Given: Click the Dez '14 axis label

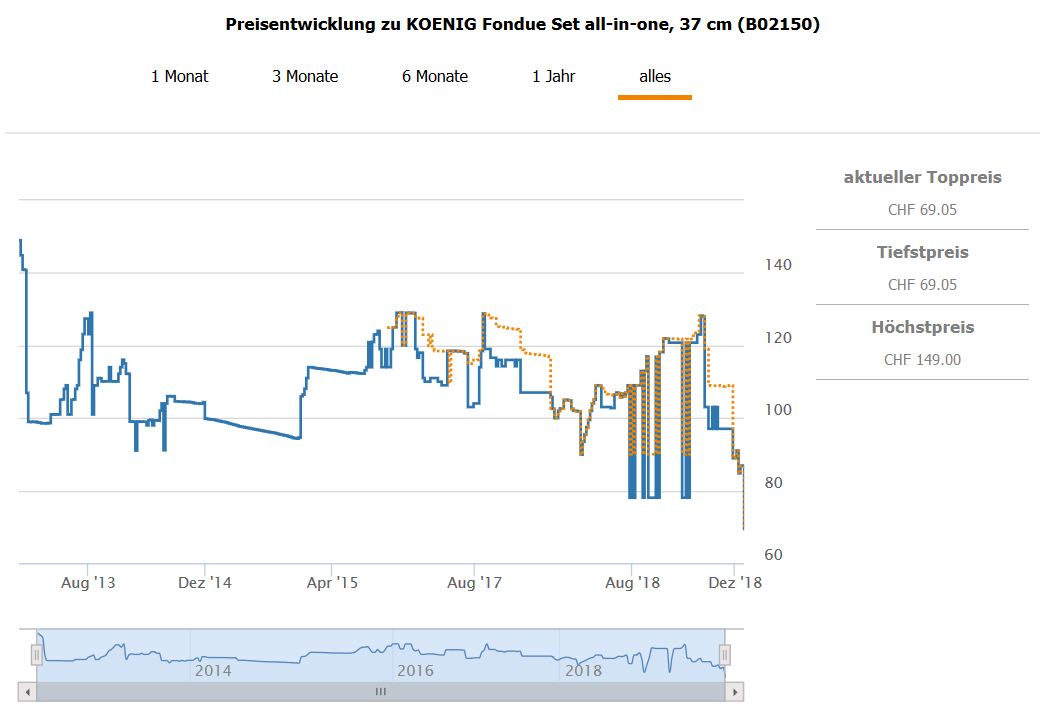Looking at the screenshot, I should tap(205, 583).
